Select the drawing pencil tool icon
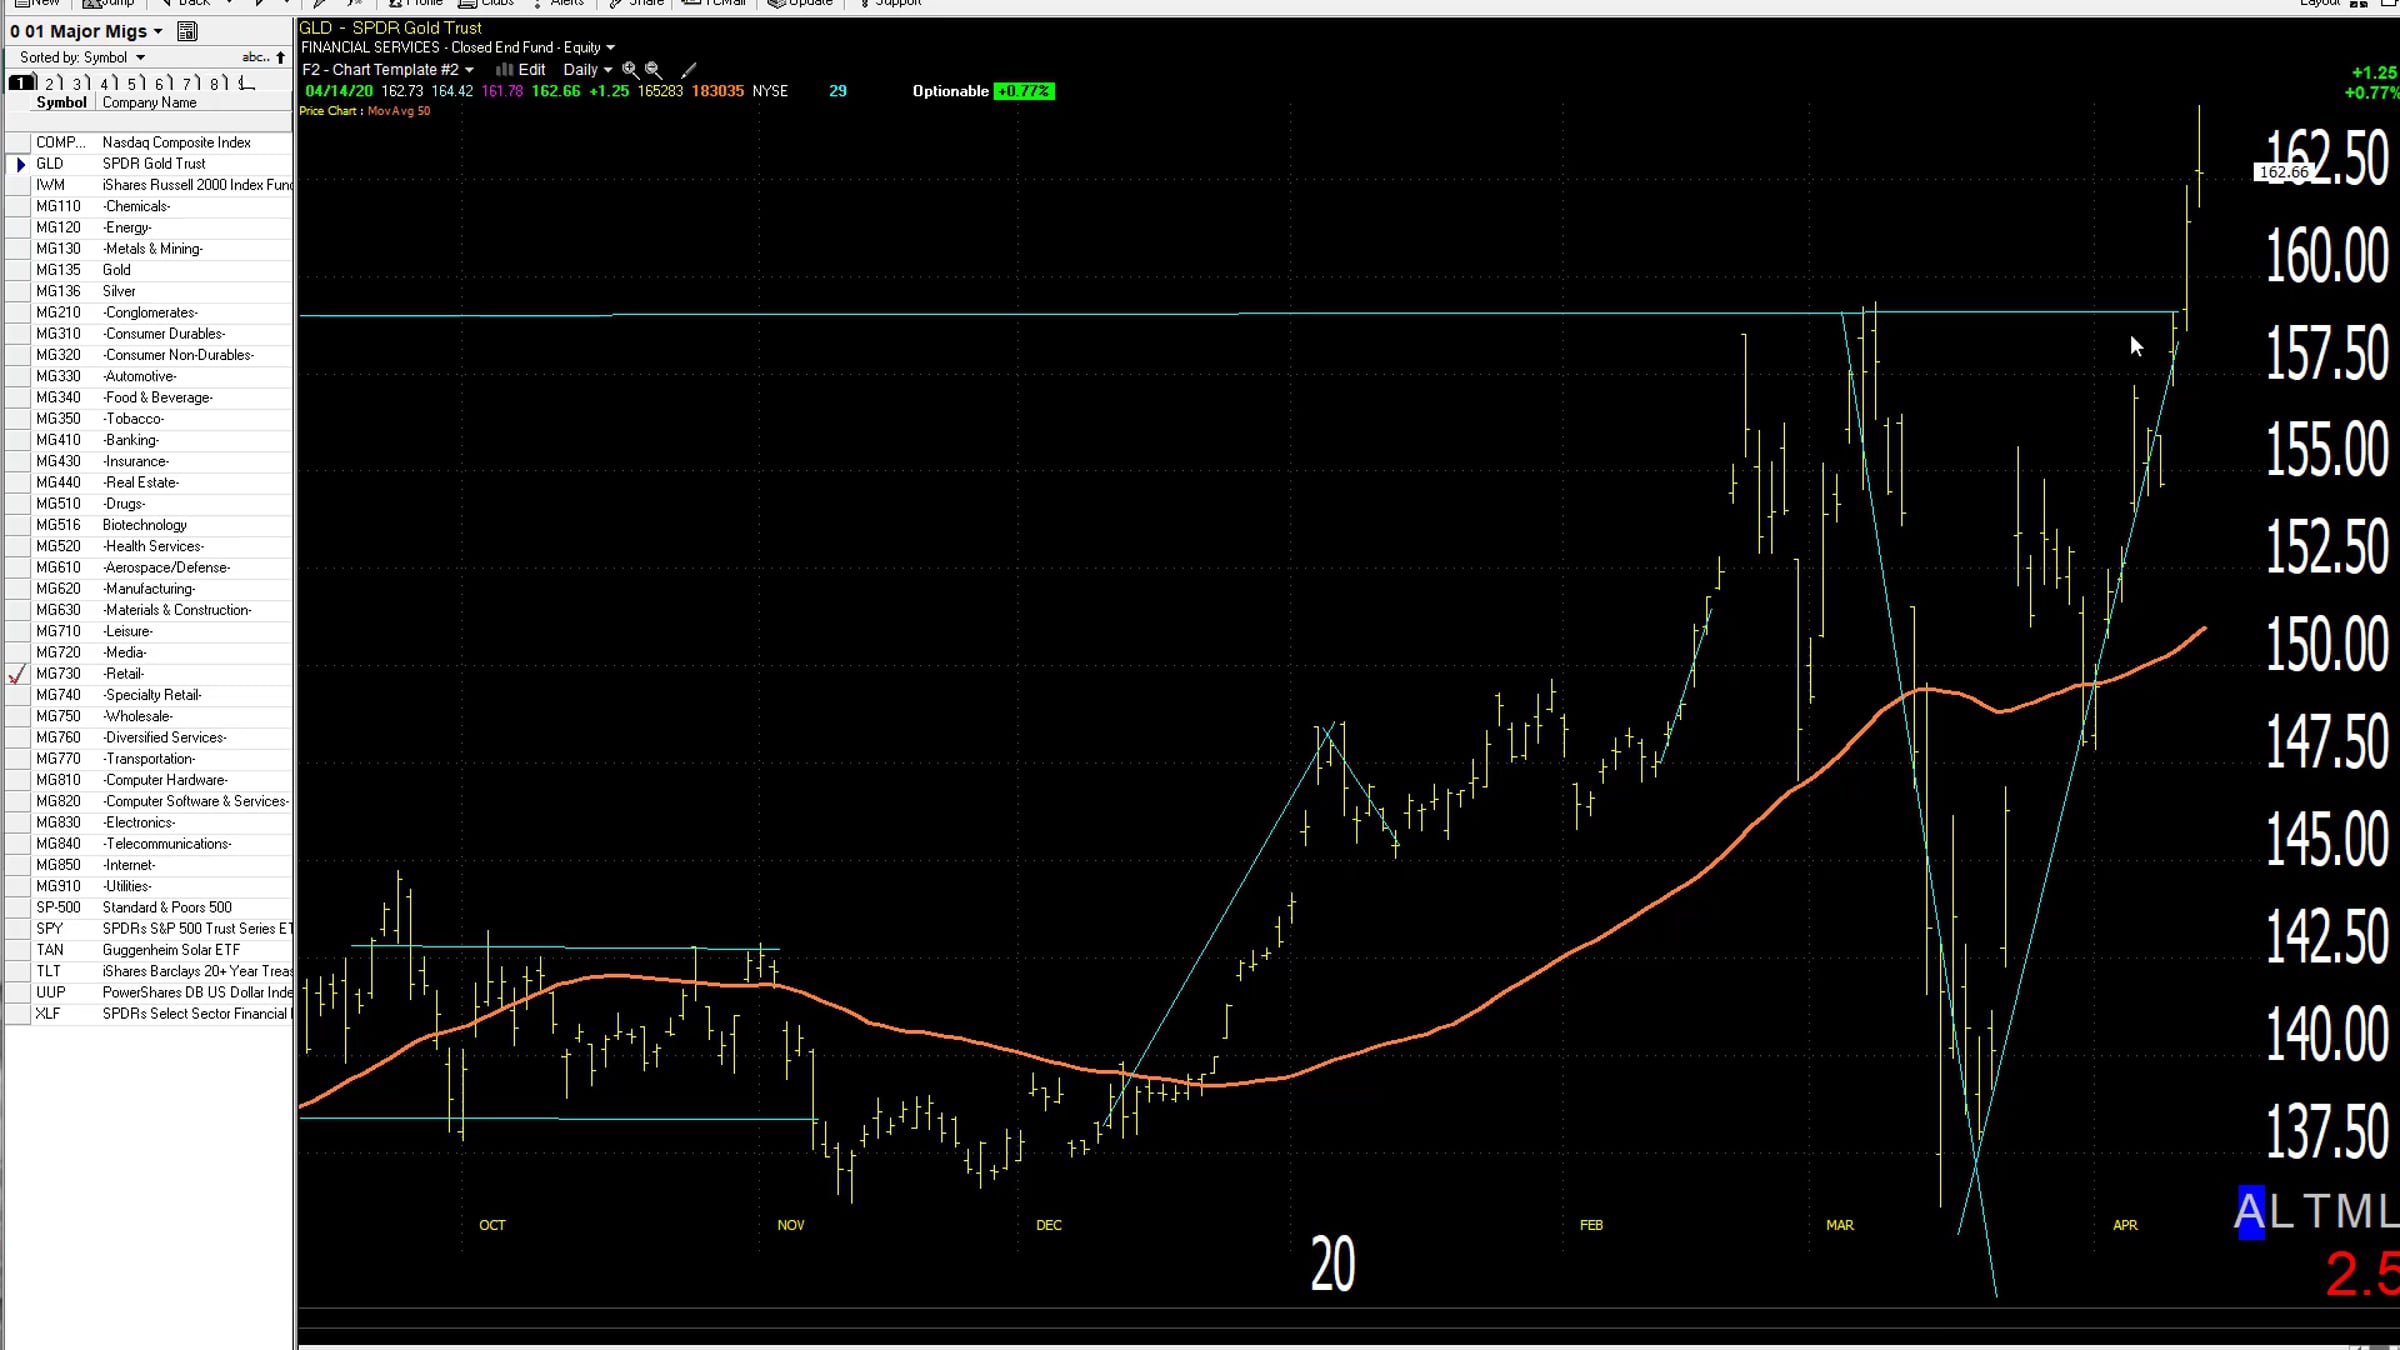This screenshot has height=1350, width=2400. point(688,70)
